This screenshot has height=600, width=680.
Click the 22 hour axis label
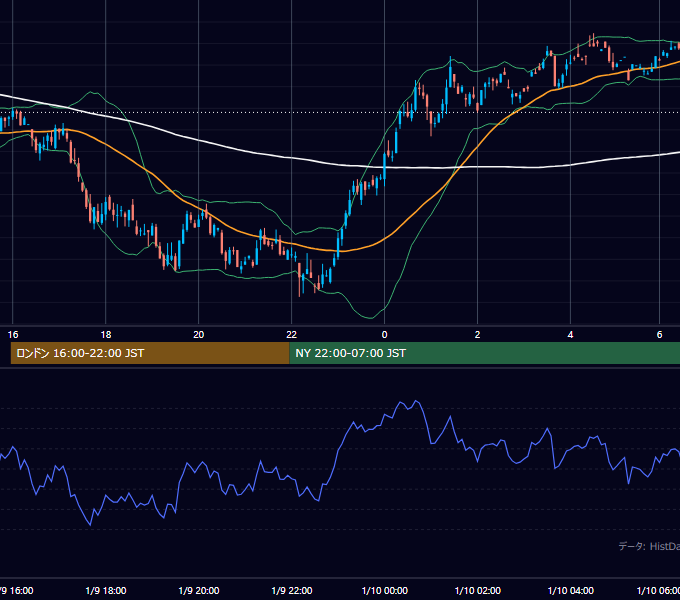tap(291, 335)
